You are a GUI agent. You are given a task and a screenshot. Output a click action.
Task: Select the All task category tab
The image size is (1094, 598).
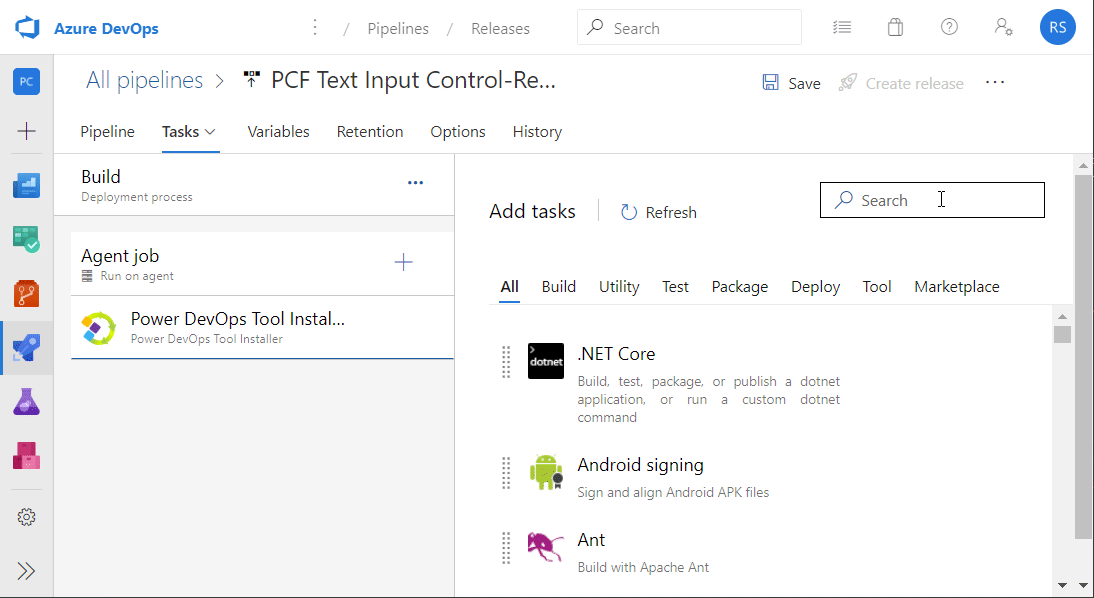[x=509, y=287]
